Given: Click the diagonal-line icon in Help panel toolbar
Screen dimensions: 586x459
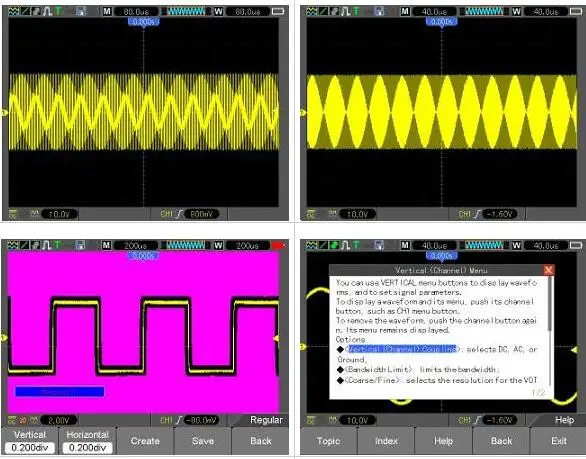Looking at the screenshot, I should coord(323,245).
